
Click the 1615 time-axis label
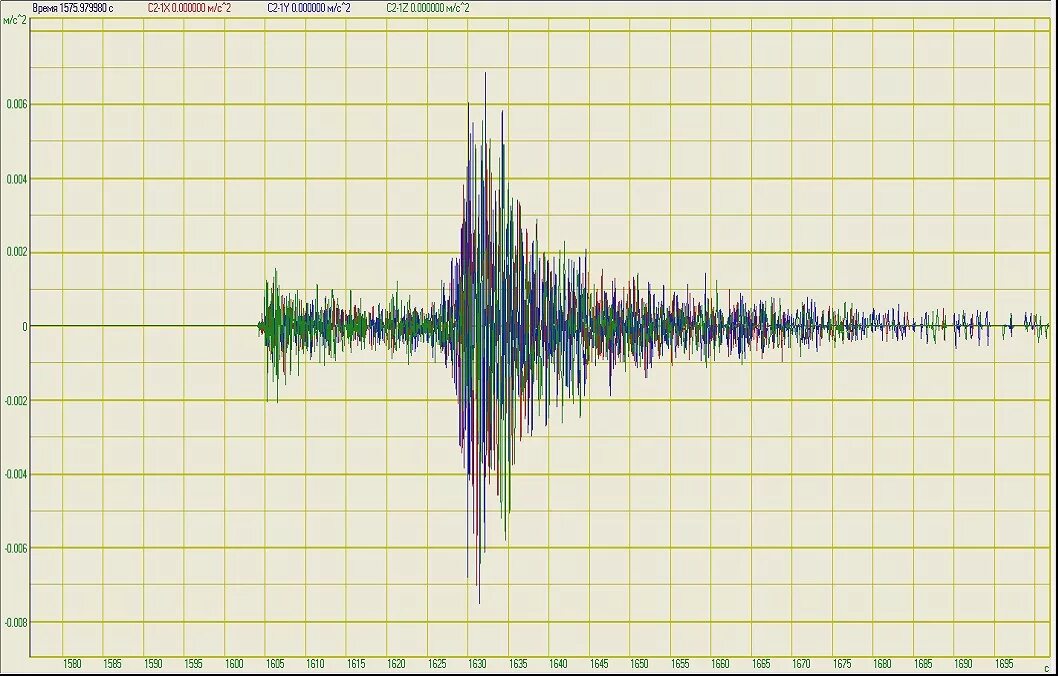[356, 664]
